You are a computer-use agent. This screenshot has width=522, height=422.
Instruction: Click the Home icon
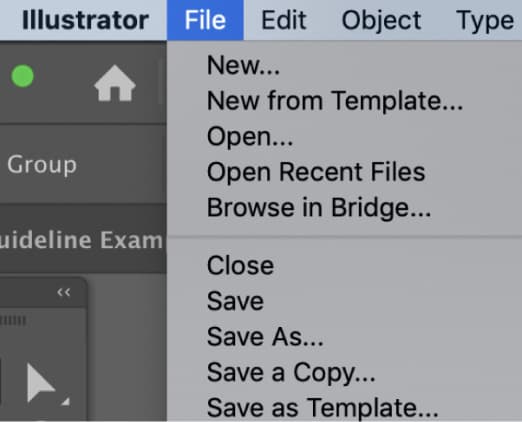[115, 83]
